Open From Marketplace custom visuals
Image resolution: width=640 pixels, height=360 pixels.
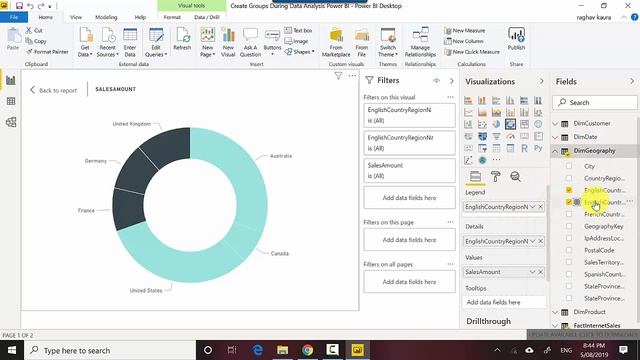pyautogui.click(x=336, y=42)
